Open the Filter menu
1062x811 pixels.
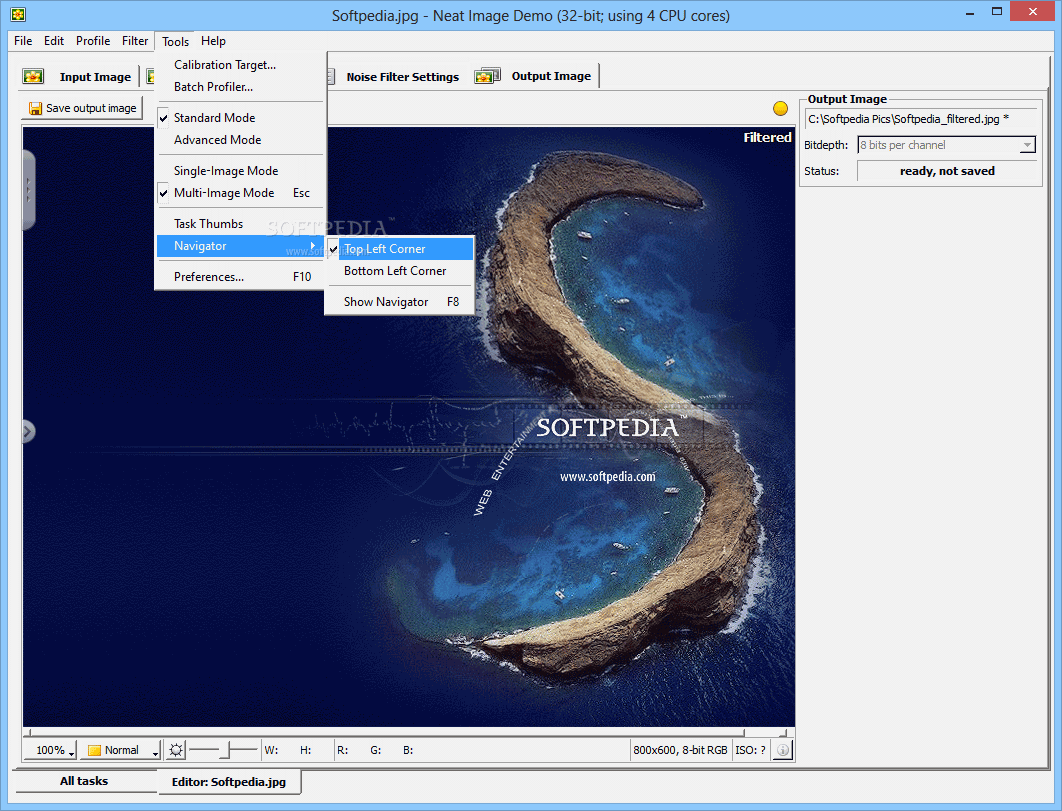point(135,41)
